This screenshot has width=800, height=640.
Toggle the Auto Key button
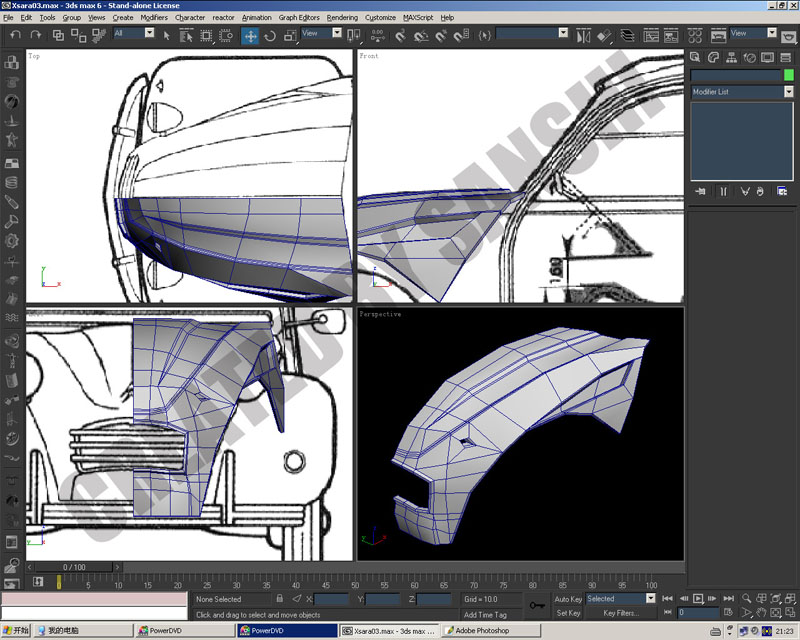(x=568, y=599)
